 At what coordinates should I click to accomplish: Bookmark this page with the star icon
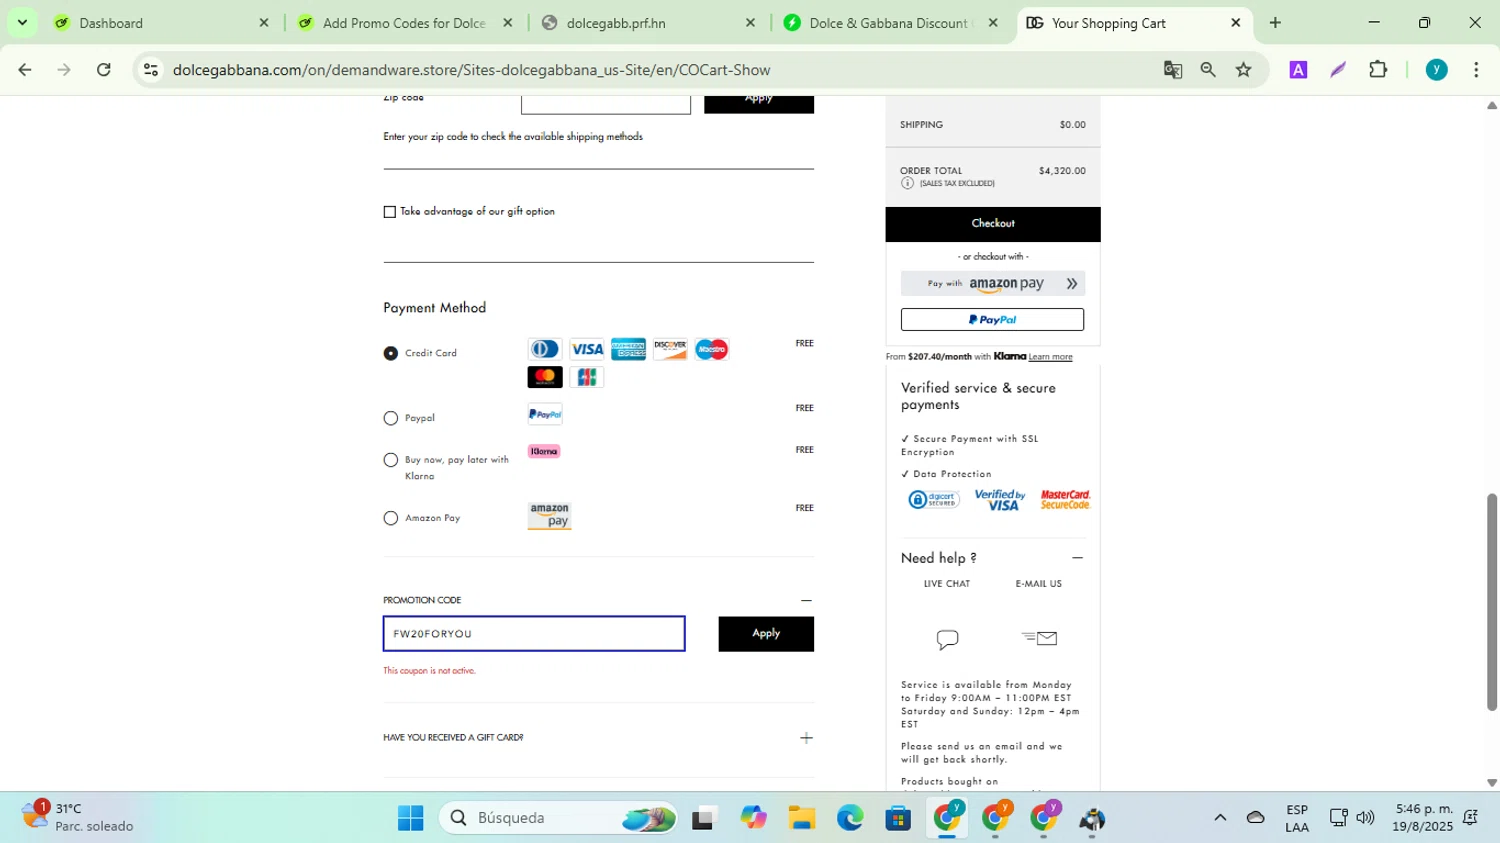point(1244,70)
